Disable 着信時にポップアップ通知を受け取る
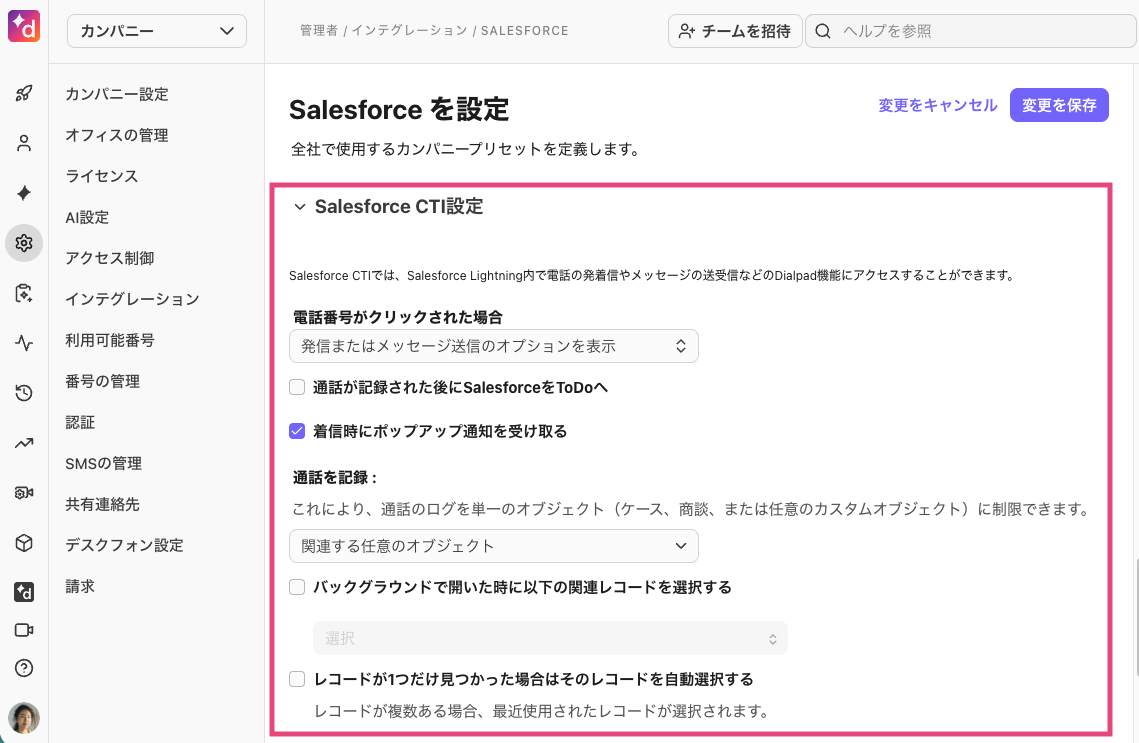Viewport: 1139px width, 743px height. (297, 431)
